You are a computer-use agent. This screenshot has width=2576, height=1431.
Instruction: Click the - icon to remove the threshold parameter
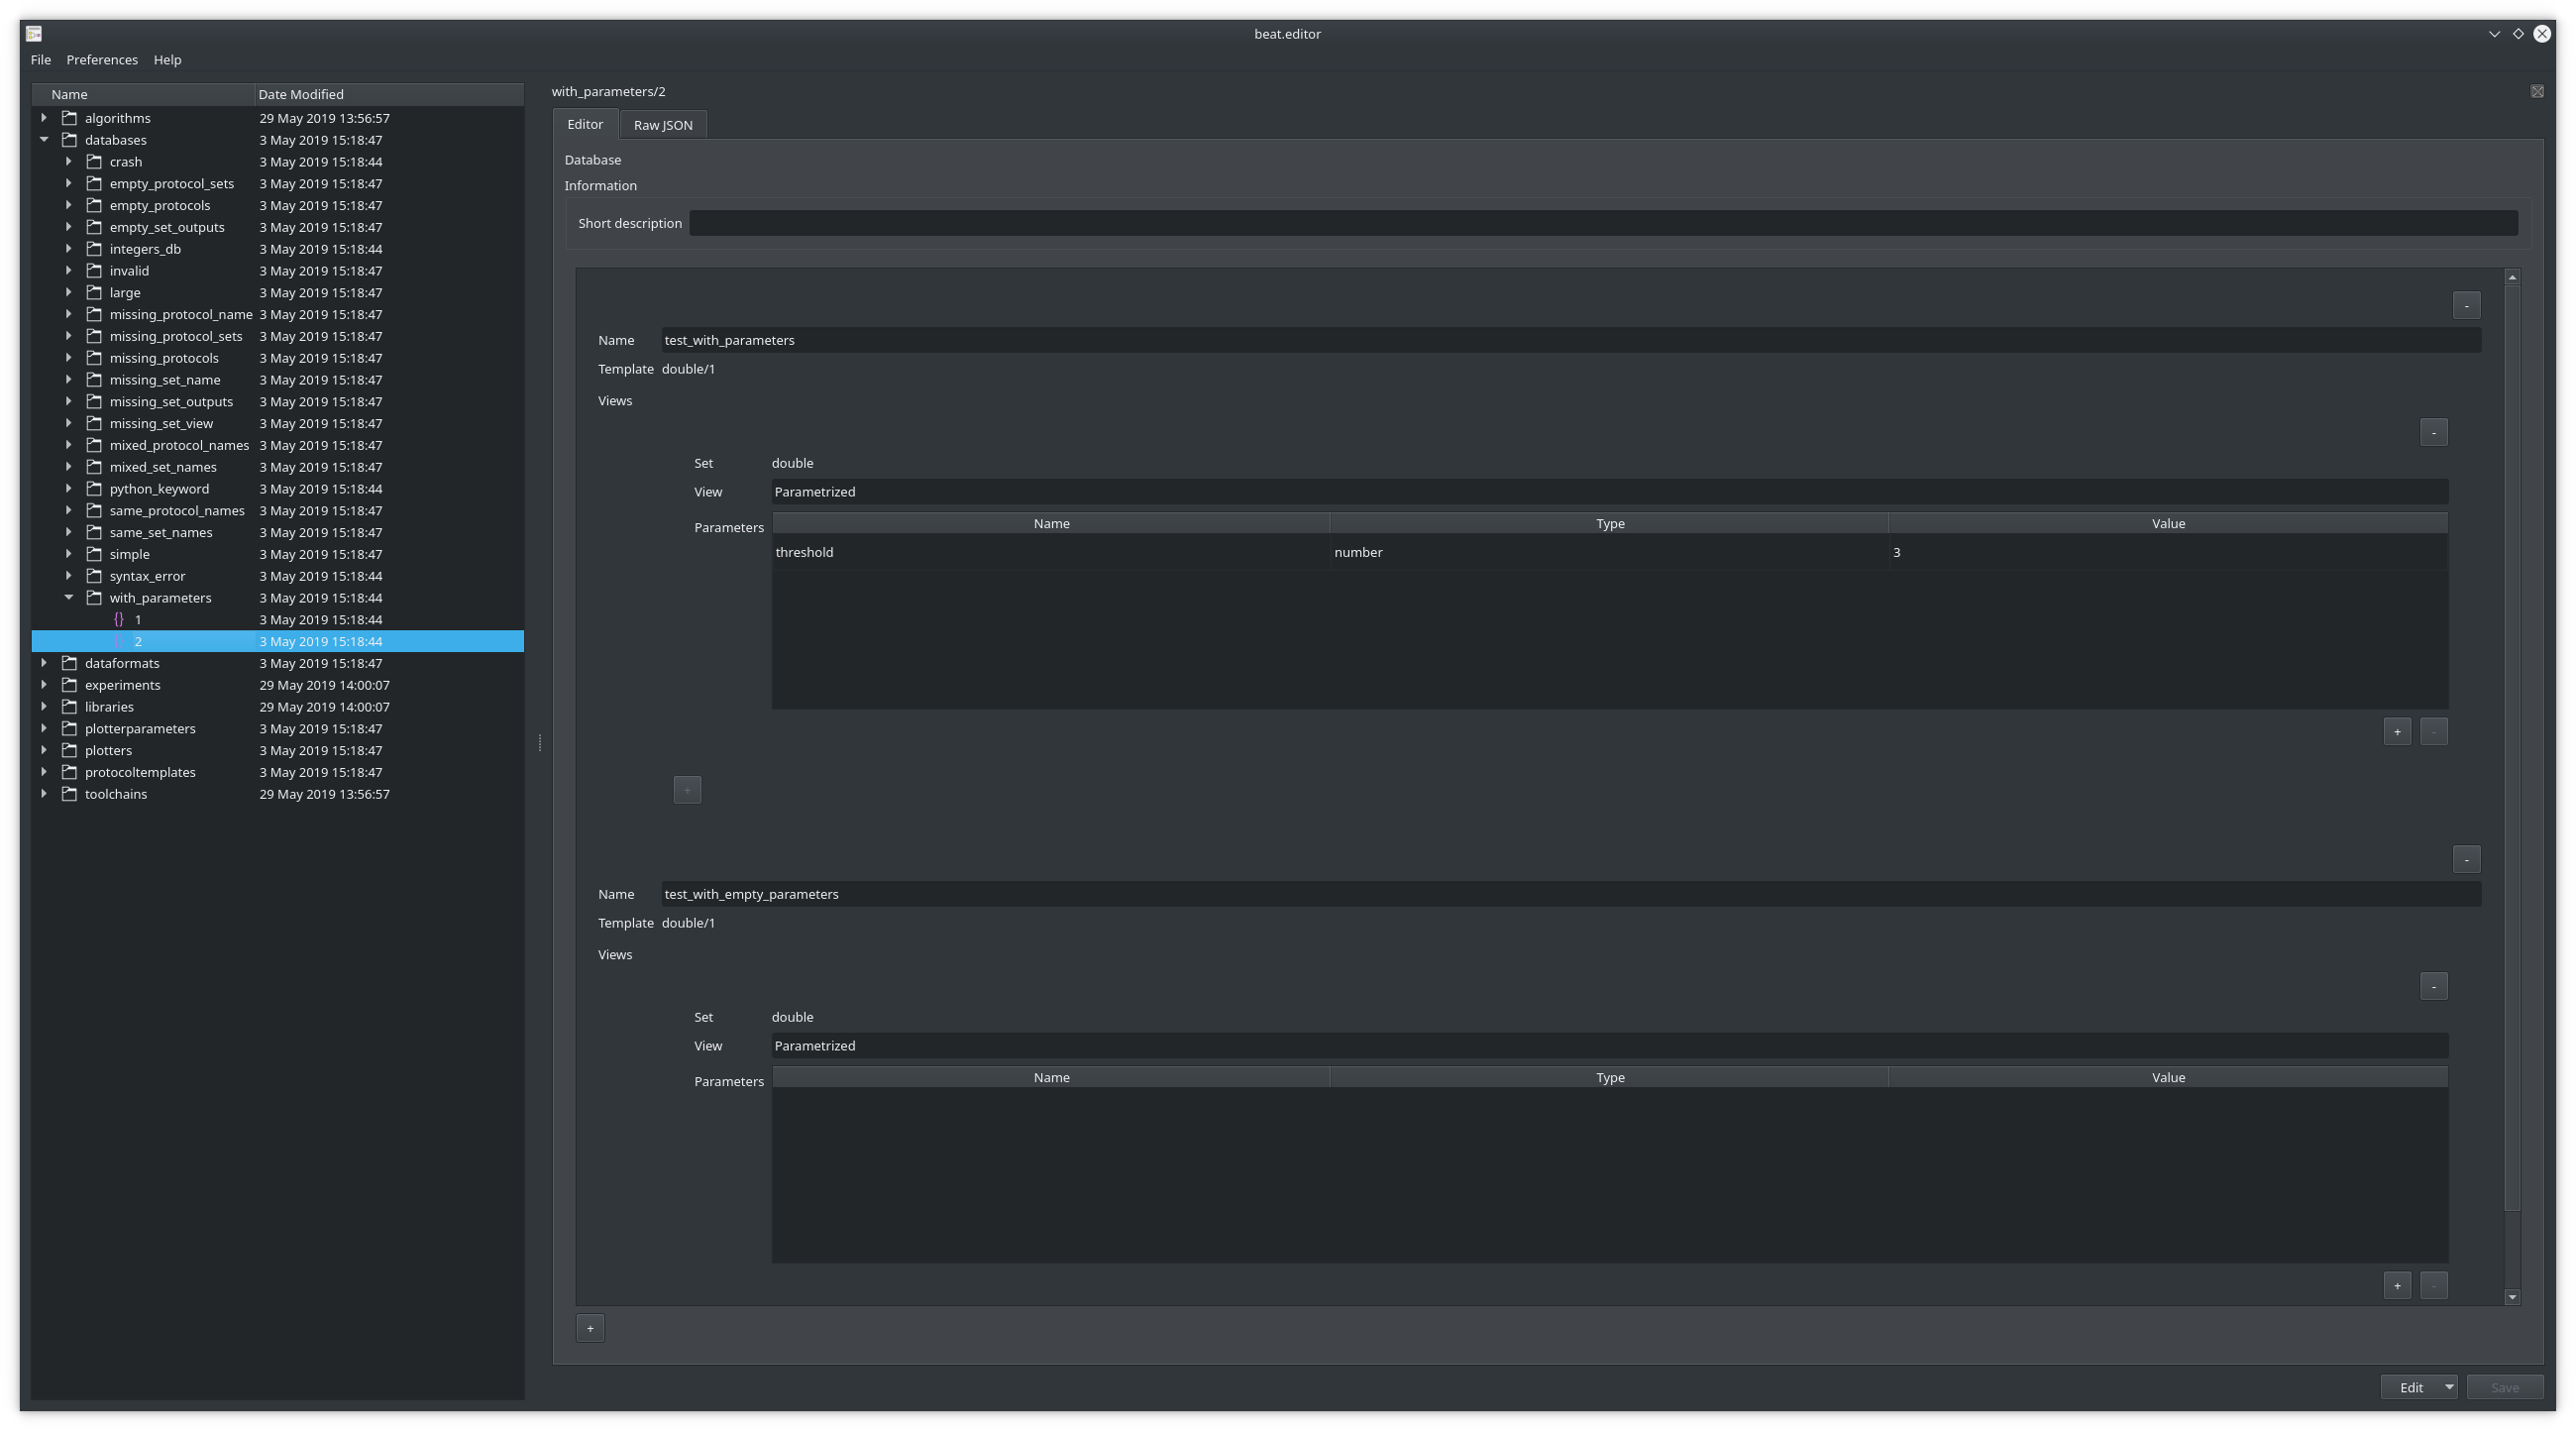pyautogui.click(x=2435, y=731)
